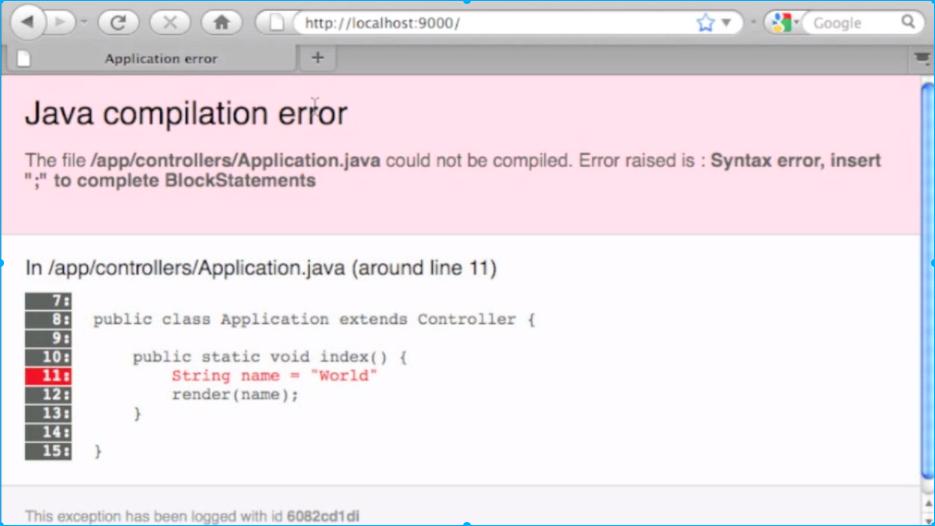Click highlighted line number 11 marker
The image size is (935, 526).
coord(48,376)
